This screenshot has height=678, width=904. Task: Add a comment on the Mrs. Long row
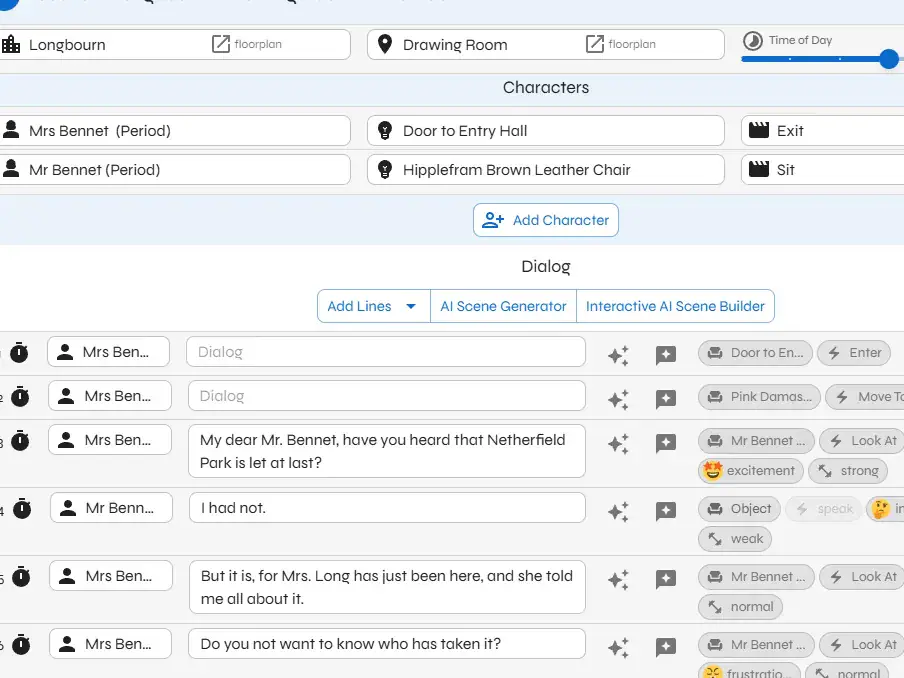click(x=665, y=579)
